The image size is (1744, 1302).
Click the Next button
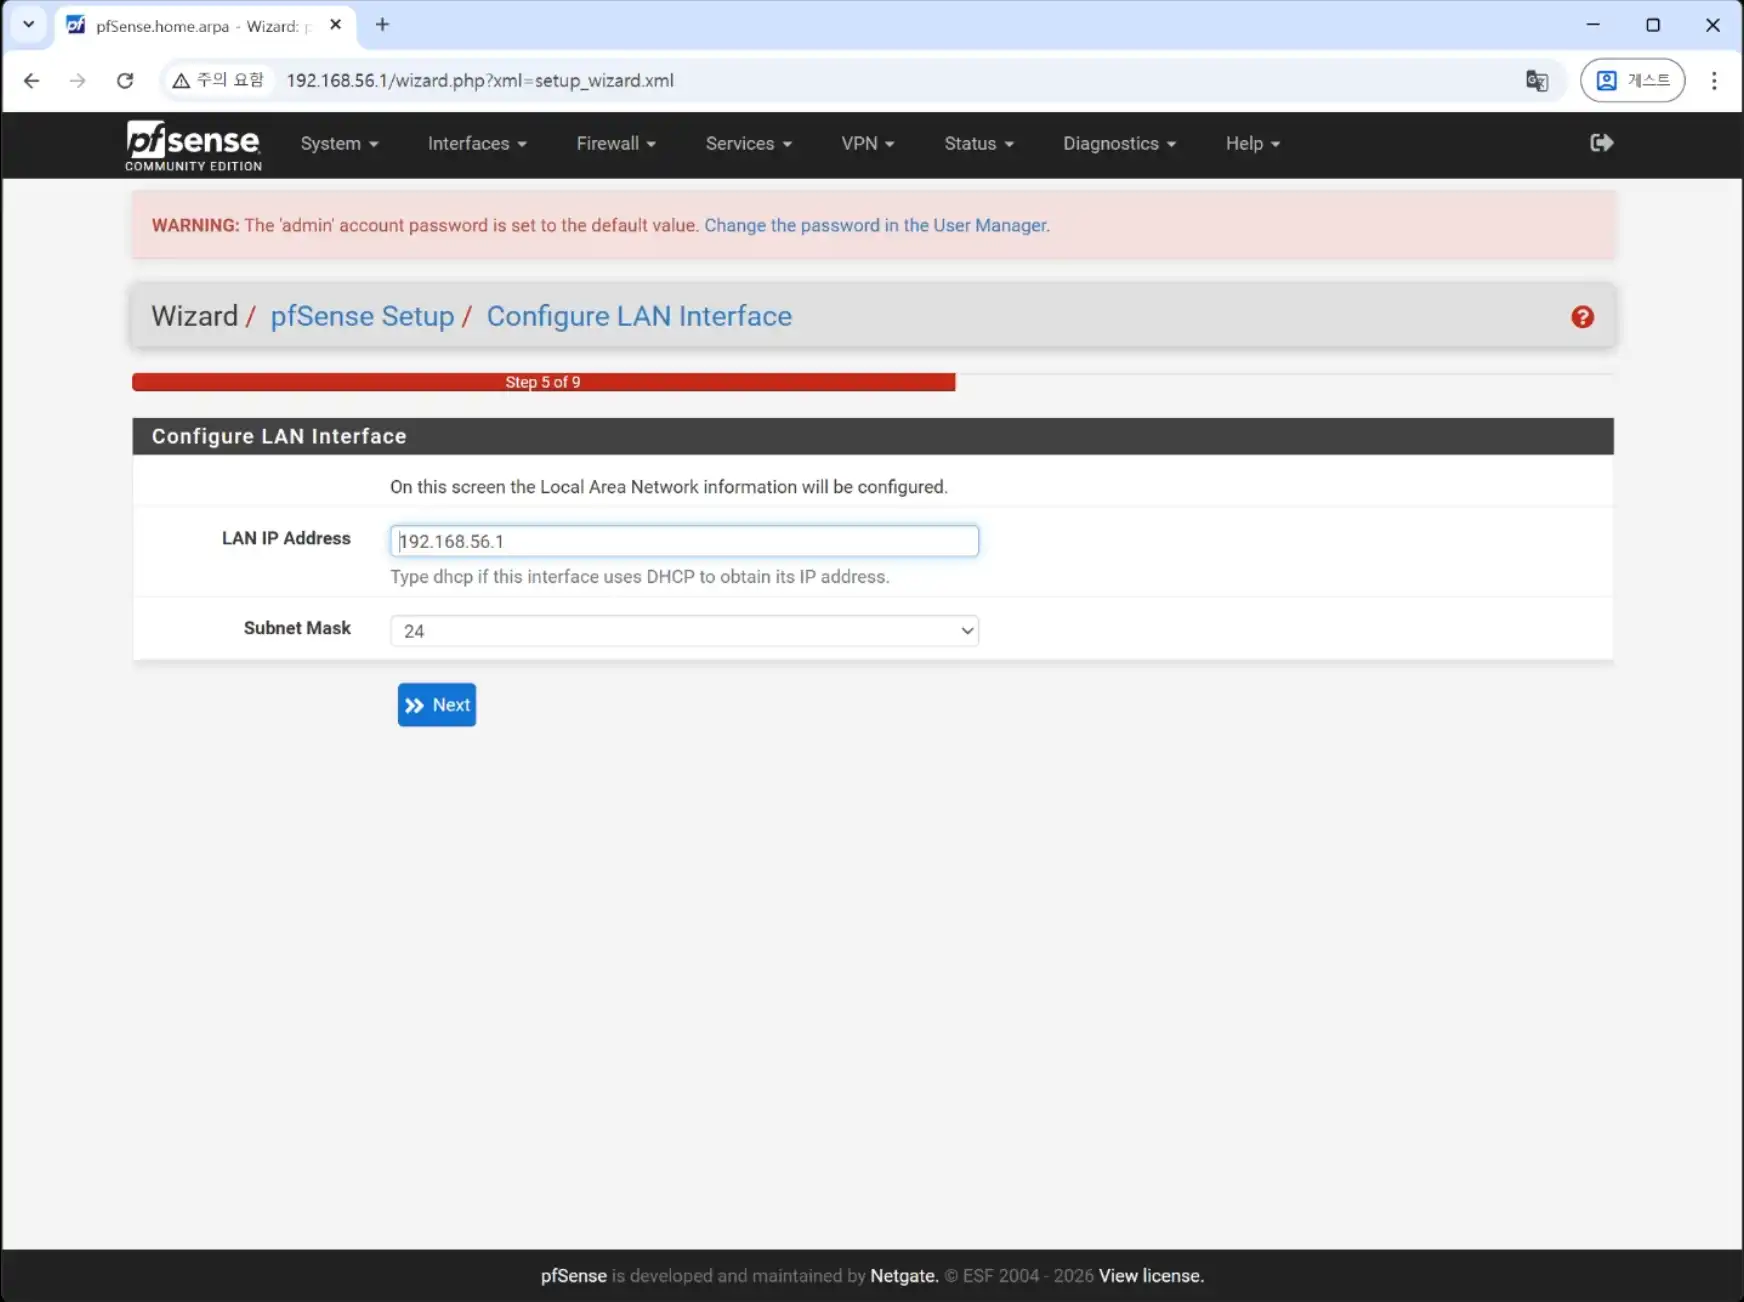click(x=437, y=705)
